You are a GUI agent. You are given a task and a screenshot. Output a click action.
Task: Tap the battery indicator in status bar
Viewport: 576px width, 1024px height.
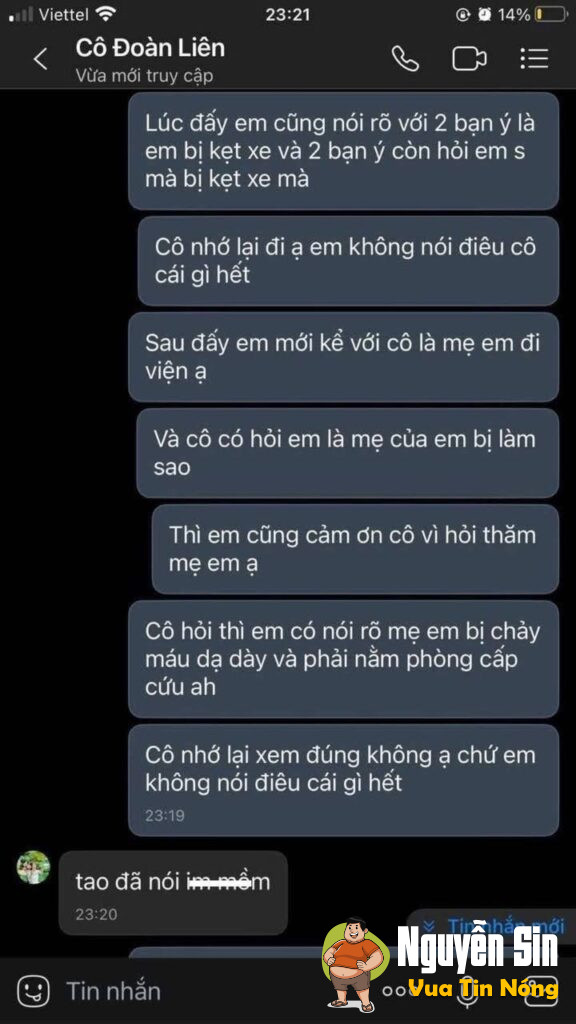pyautogui.click(x=550, y=14)
